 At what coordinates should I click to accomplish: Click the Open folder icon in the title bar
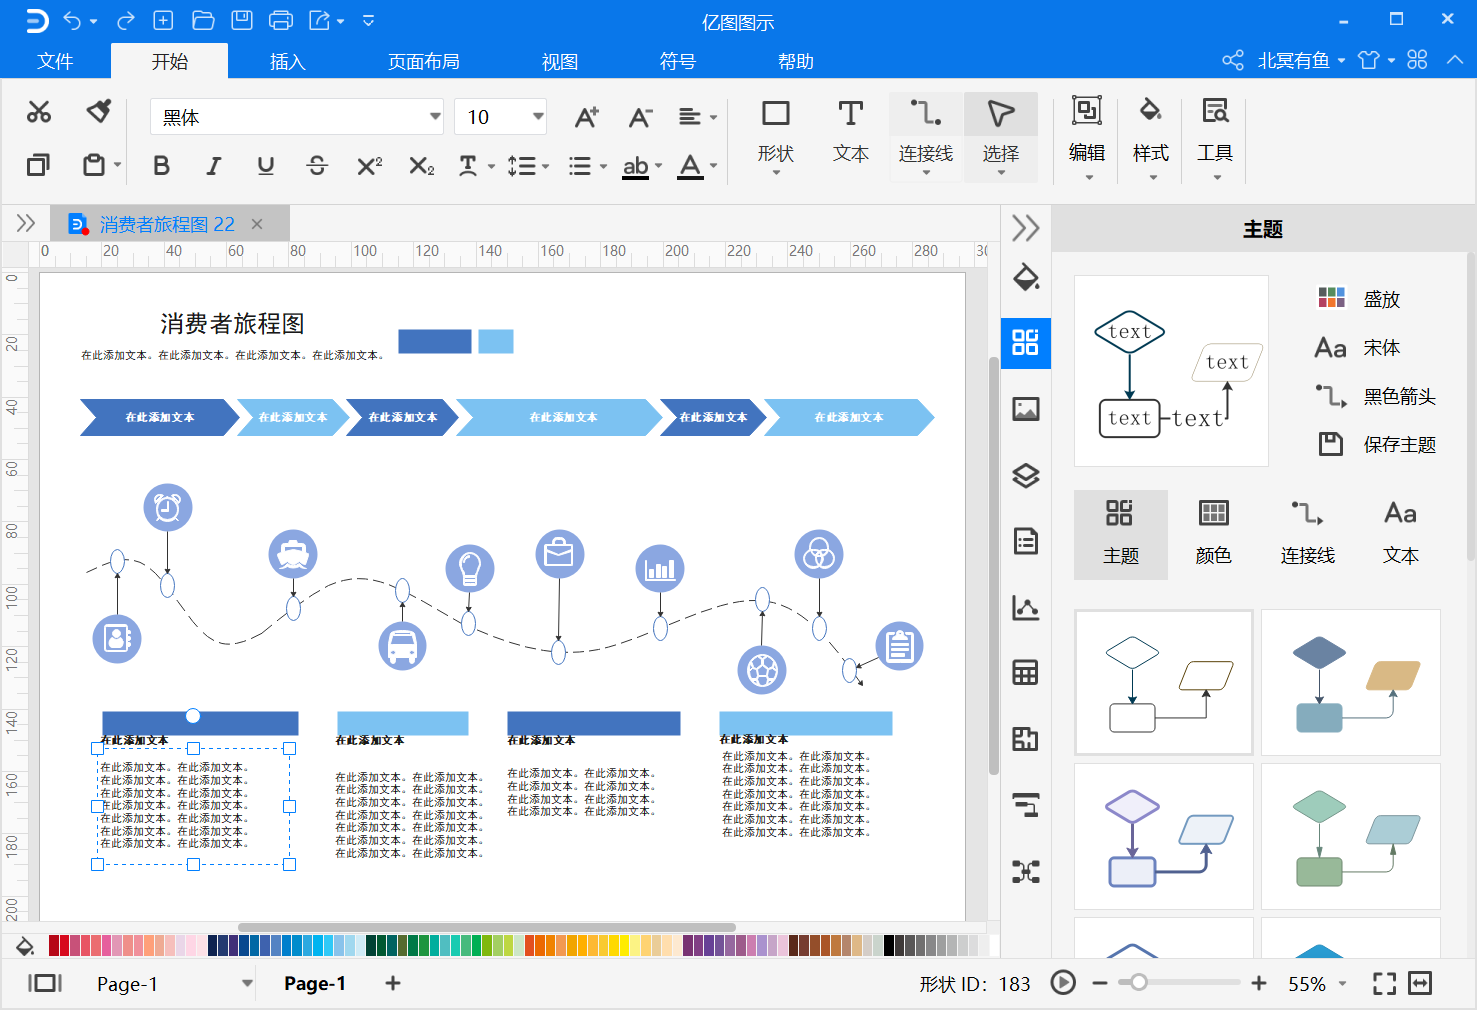pyautogui.click(x=203, y=20)
